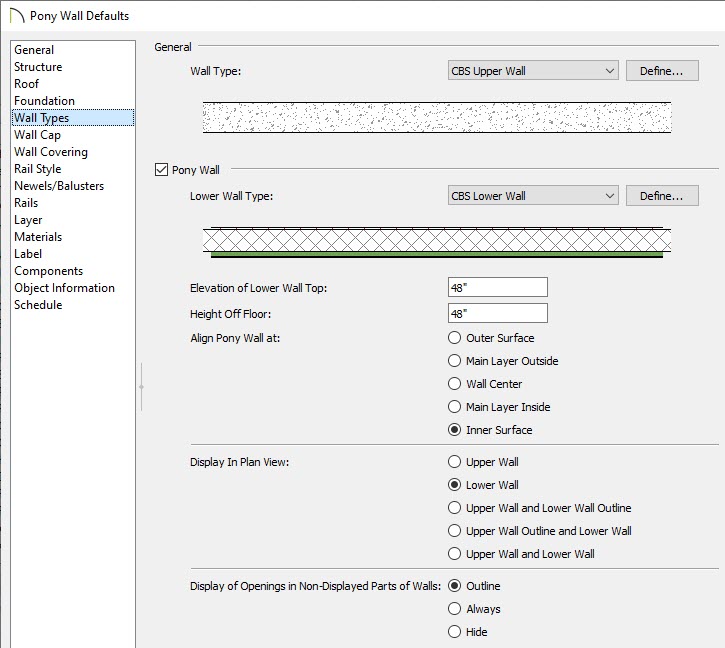Click the upper wall type preview image

[x=437, y=117]
